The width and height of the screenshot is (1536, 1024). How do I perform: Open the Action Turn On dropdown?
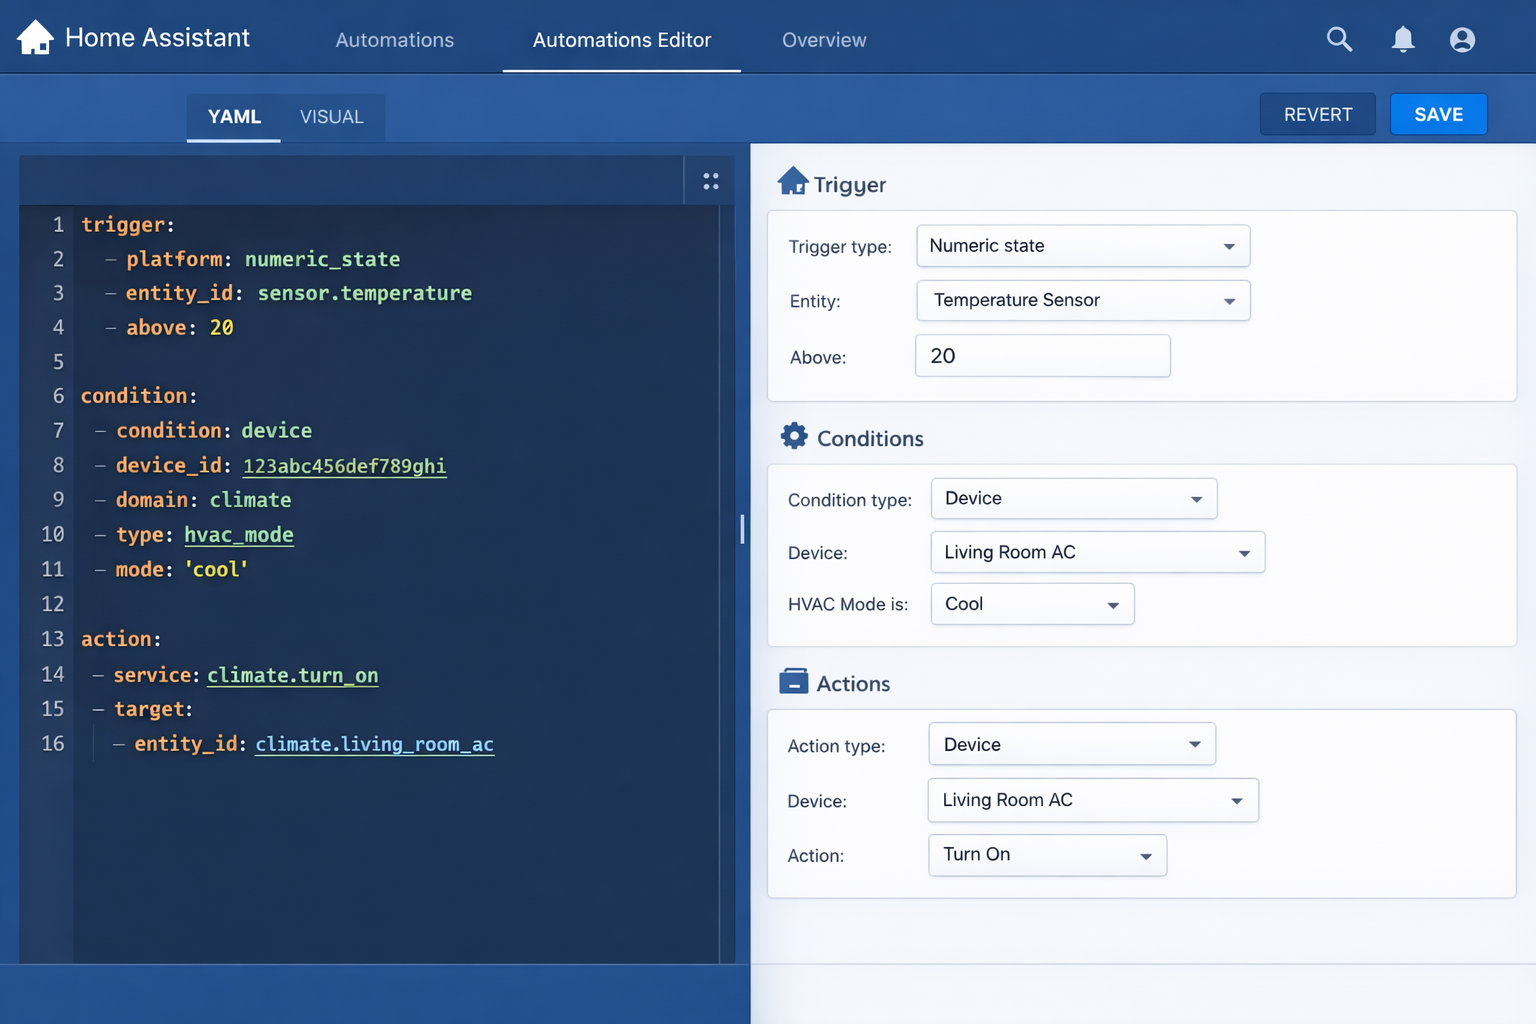coord(1047,855)
